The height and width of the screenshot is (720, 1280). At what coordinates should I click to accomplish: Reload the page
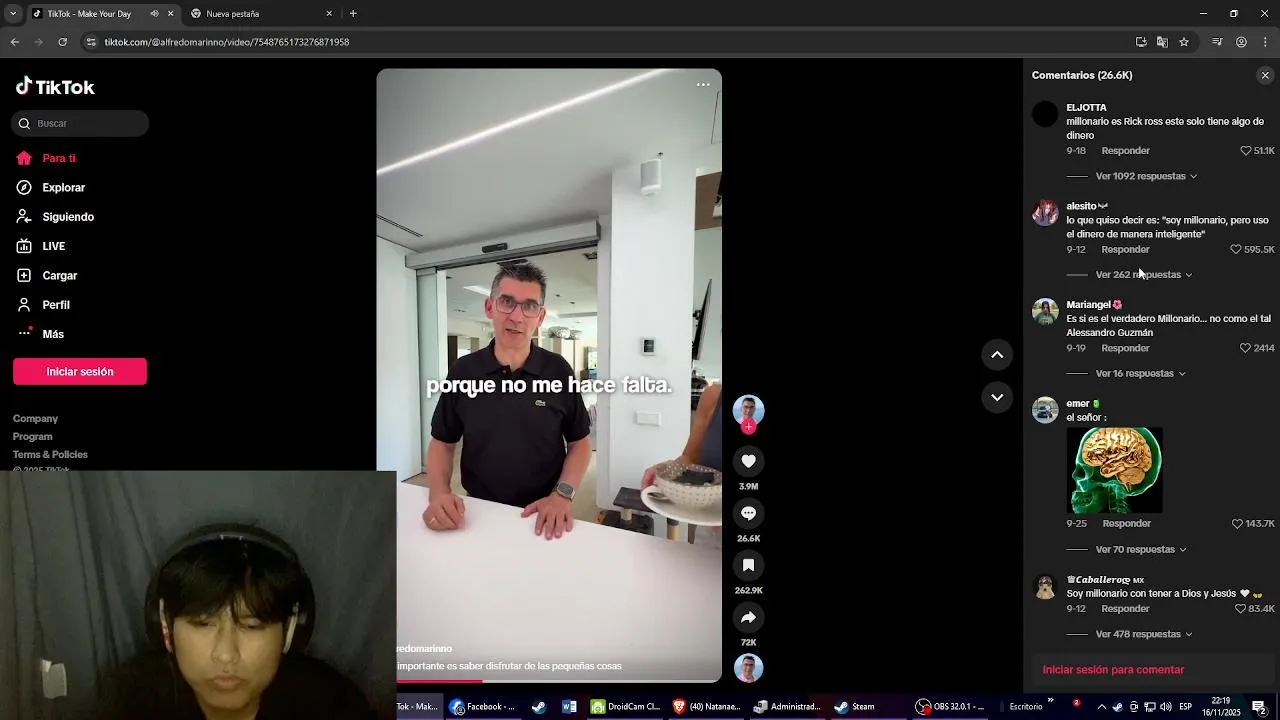[x=62, y=42]
